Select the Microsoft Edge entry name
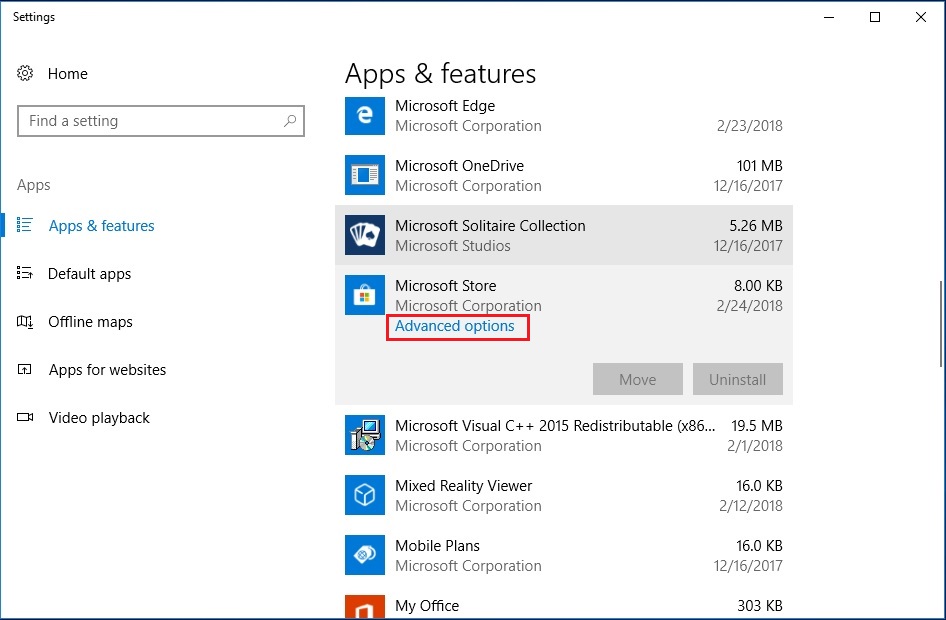Viewport: 946px width, 620px height. [445, 106]
